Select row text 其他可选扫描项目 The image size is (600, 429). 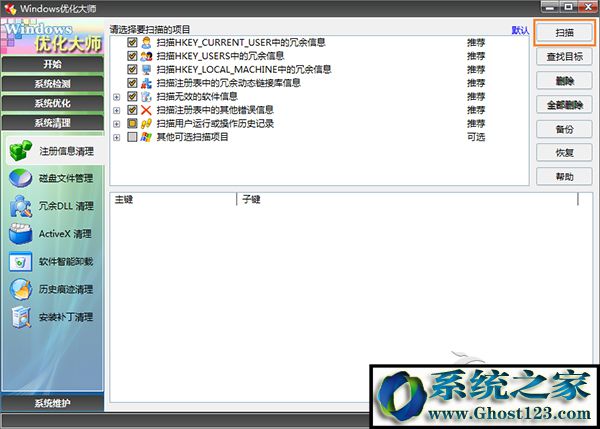pos(192,137)
